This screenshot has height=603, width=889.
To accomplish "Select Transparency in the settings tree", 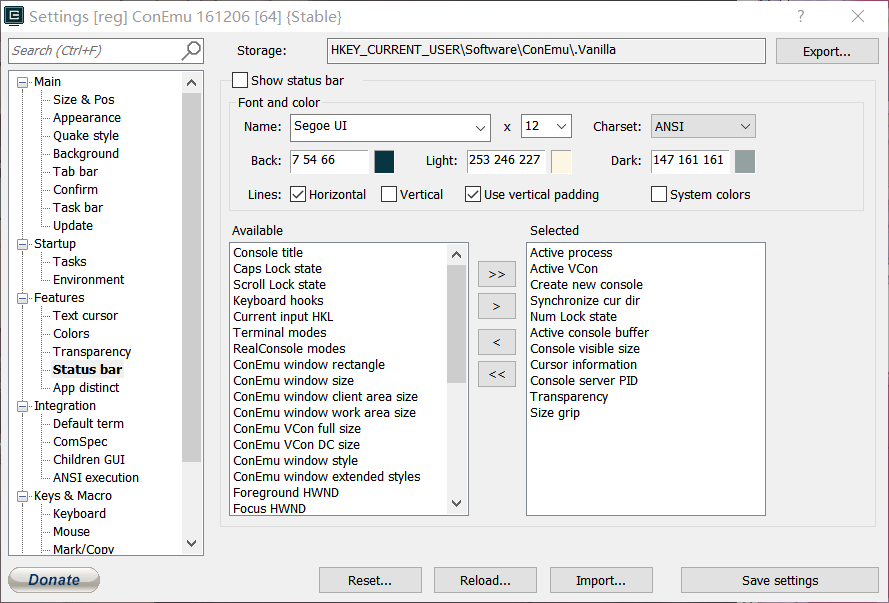I will (x=92, y=352).
